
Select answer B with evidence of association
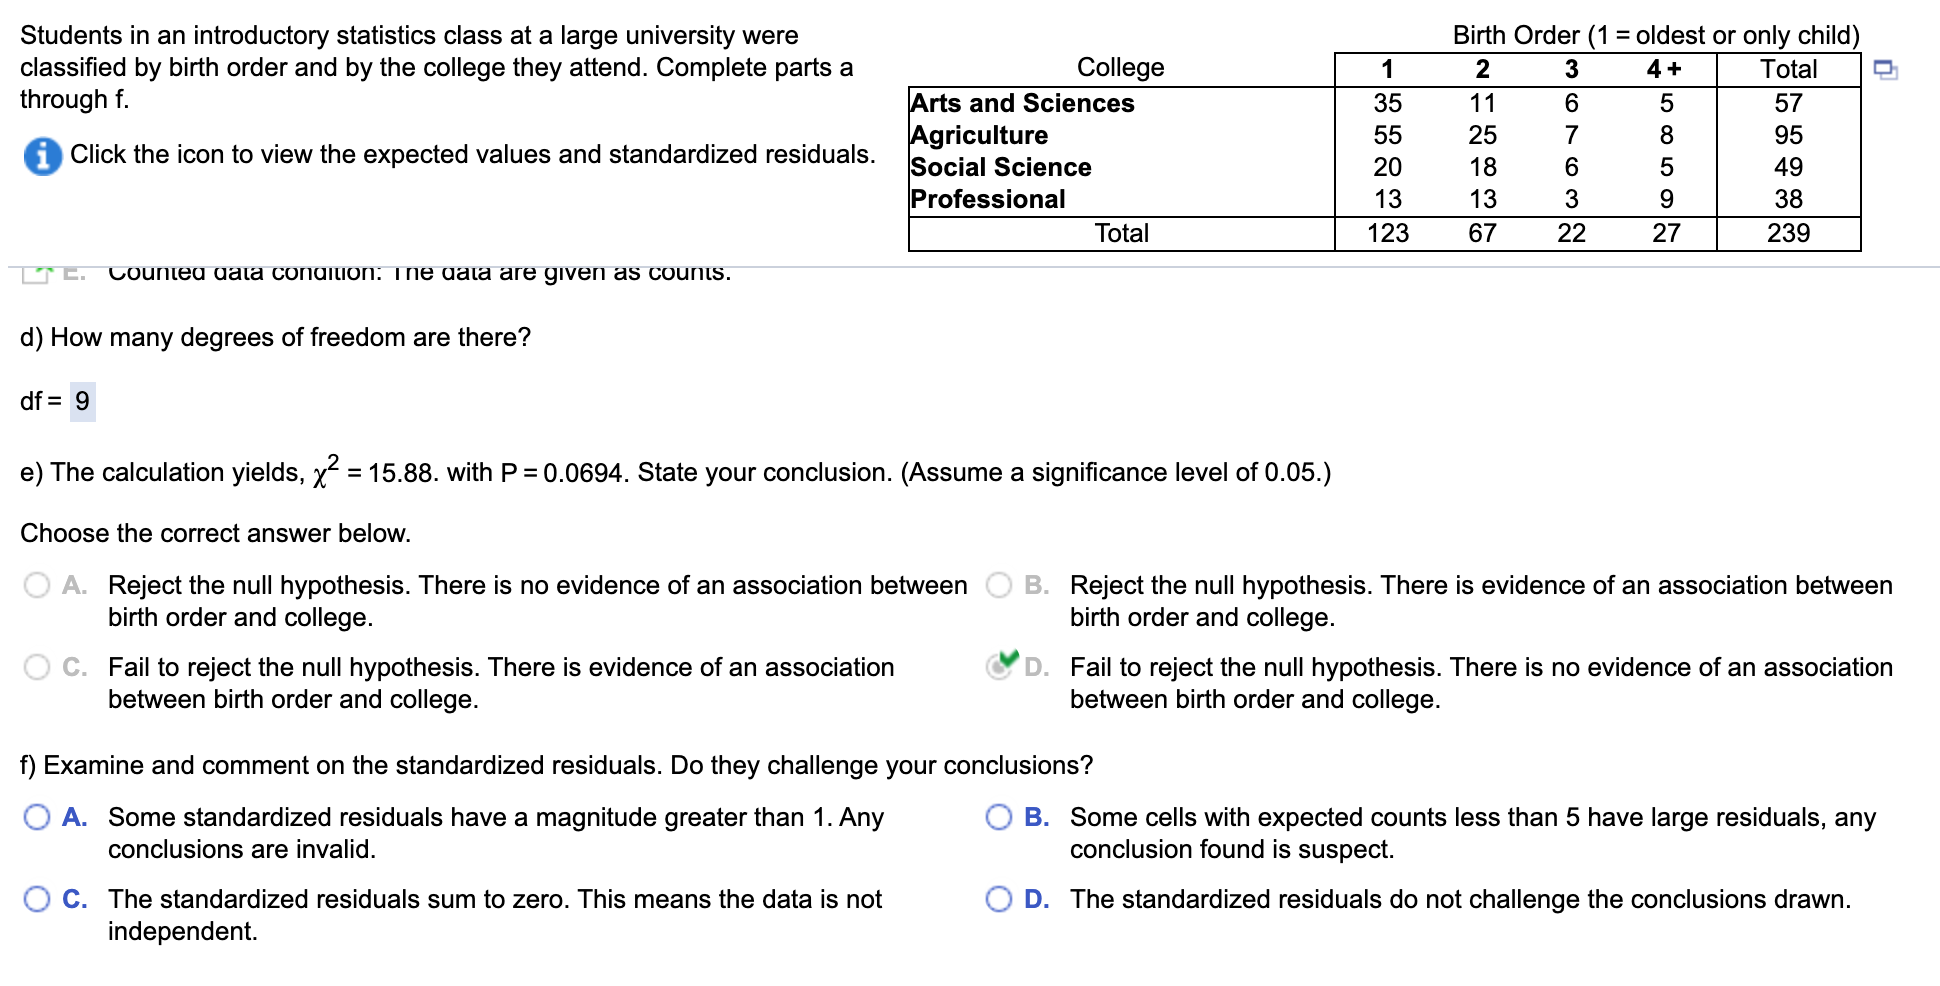pyautogui.click(x=1000, y=586)
